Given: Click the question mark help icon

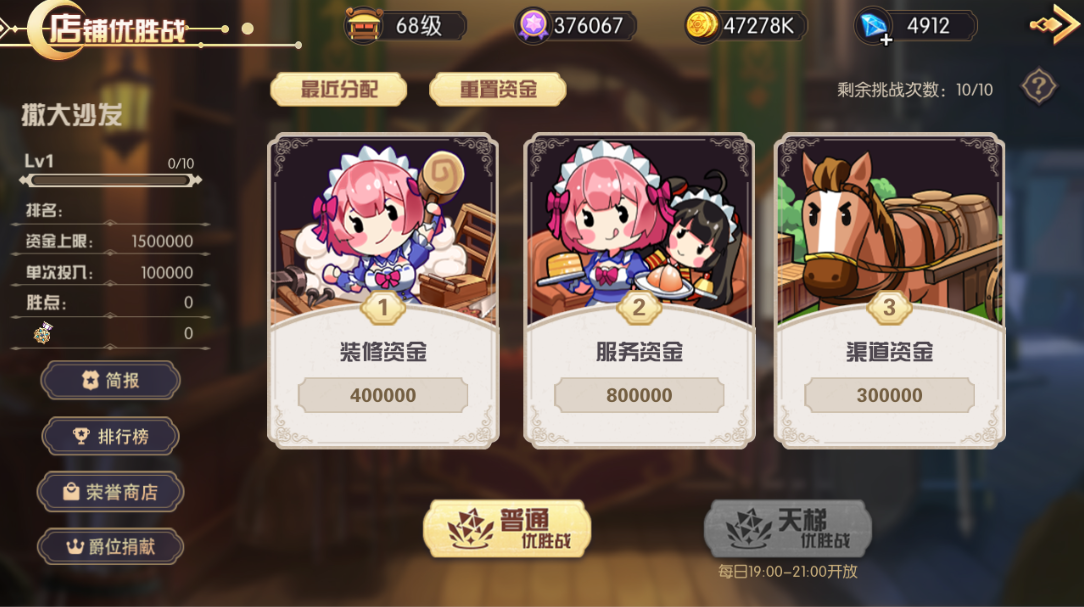Looking at the screenshot, I should [x=1038, y=87].
